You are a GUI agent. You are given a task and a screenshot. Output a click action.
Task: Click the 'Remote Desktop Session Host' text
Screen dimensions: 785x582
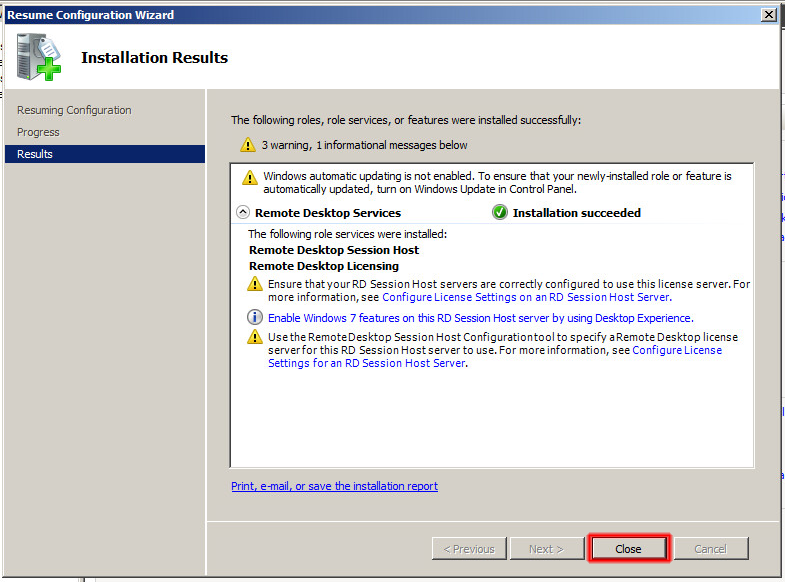pyautogui.click(x=334, y=250)
